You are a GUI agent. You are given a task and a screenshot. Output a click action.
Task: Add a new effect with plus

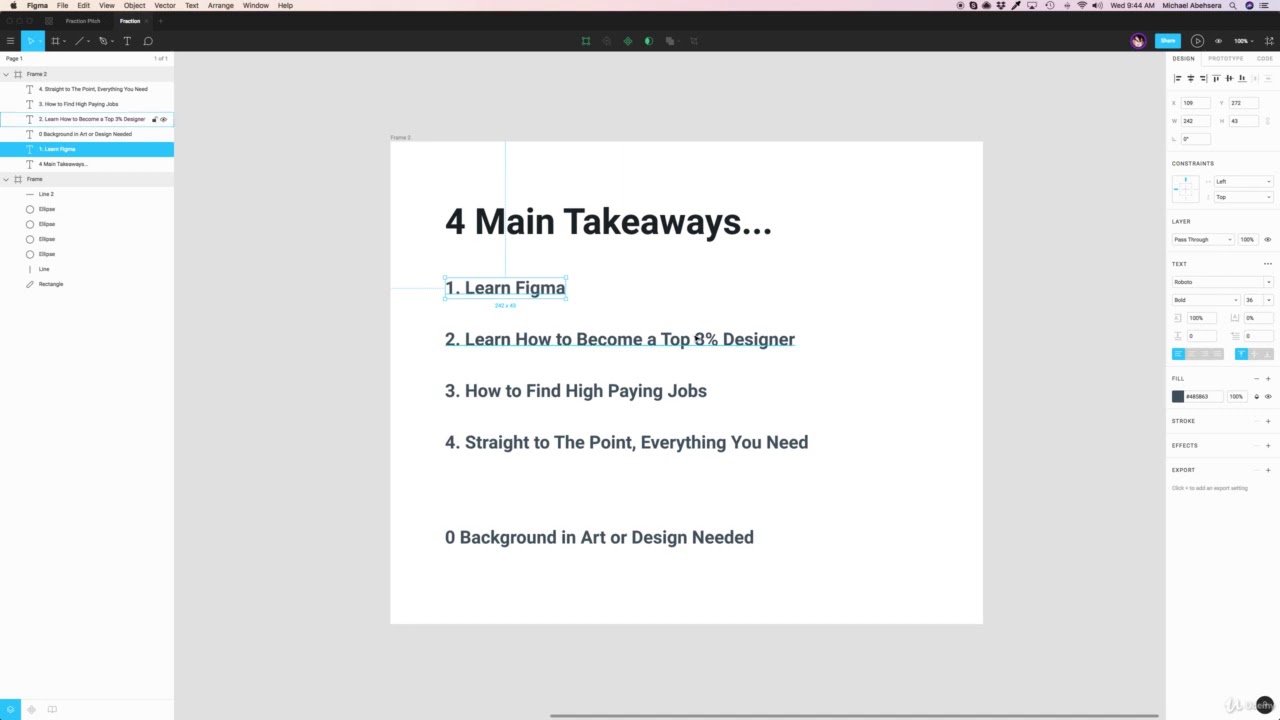(1268, 445)
